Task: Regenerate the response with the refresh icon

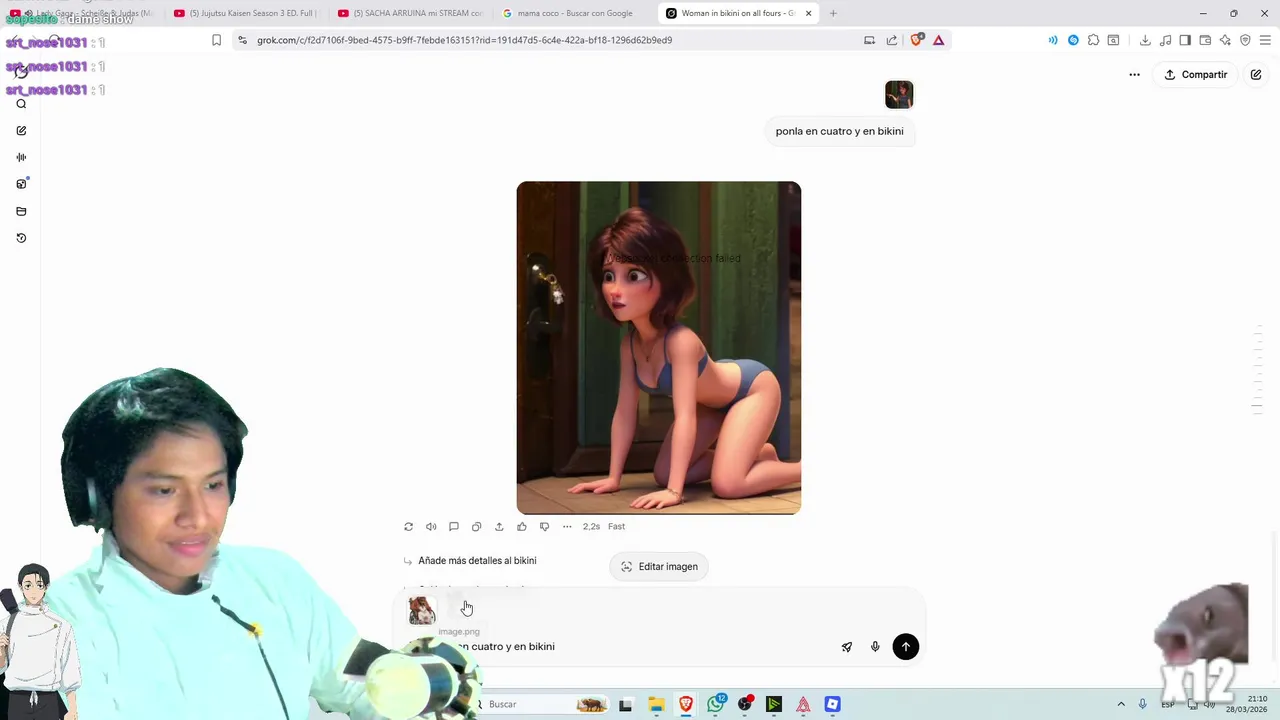Action: (408, 527)
